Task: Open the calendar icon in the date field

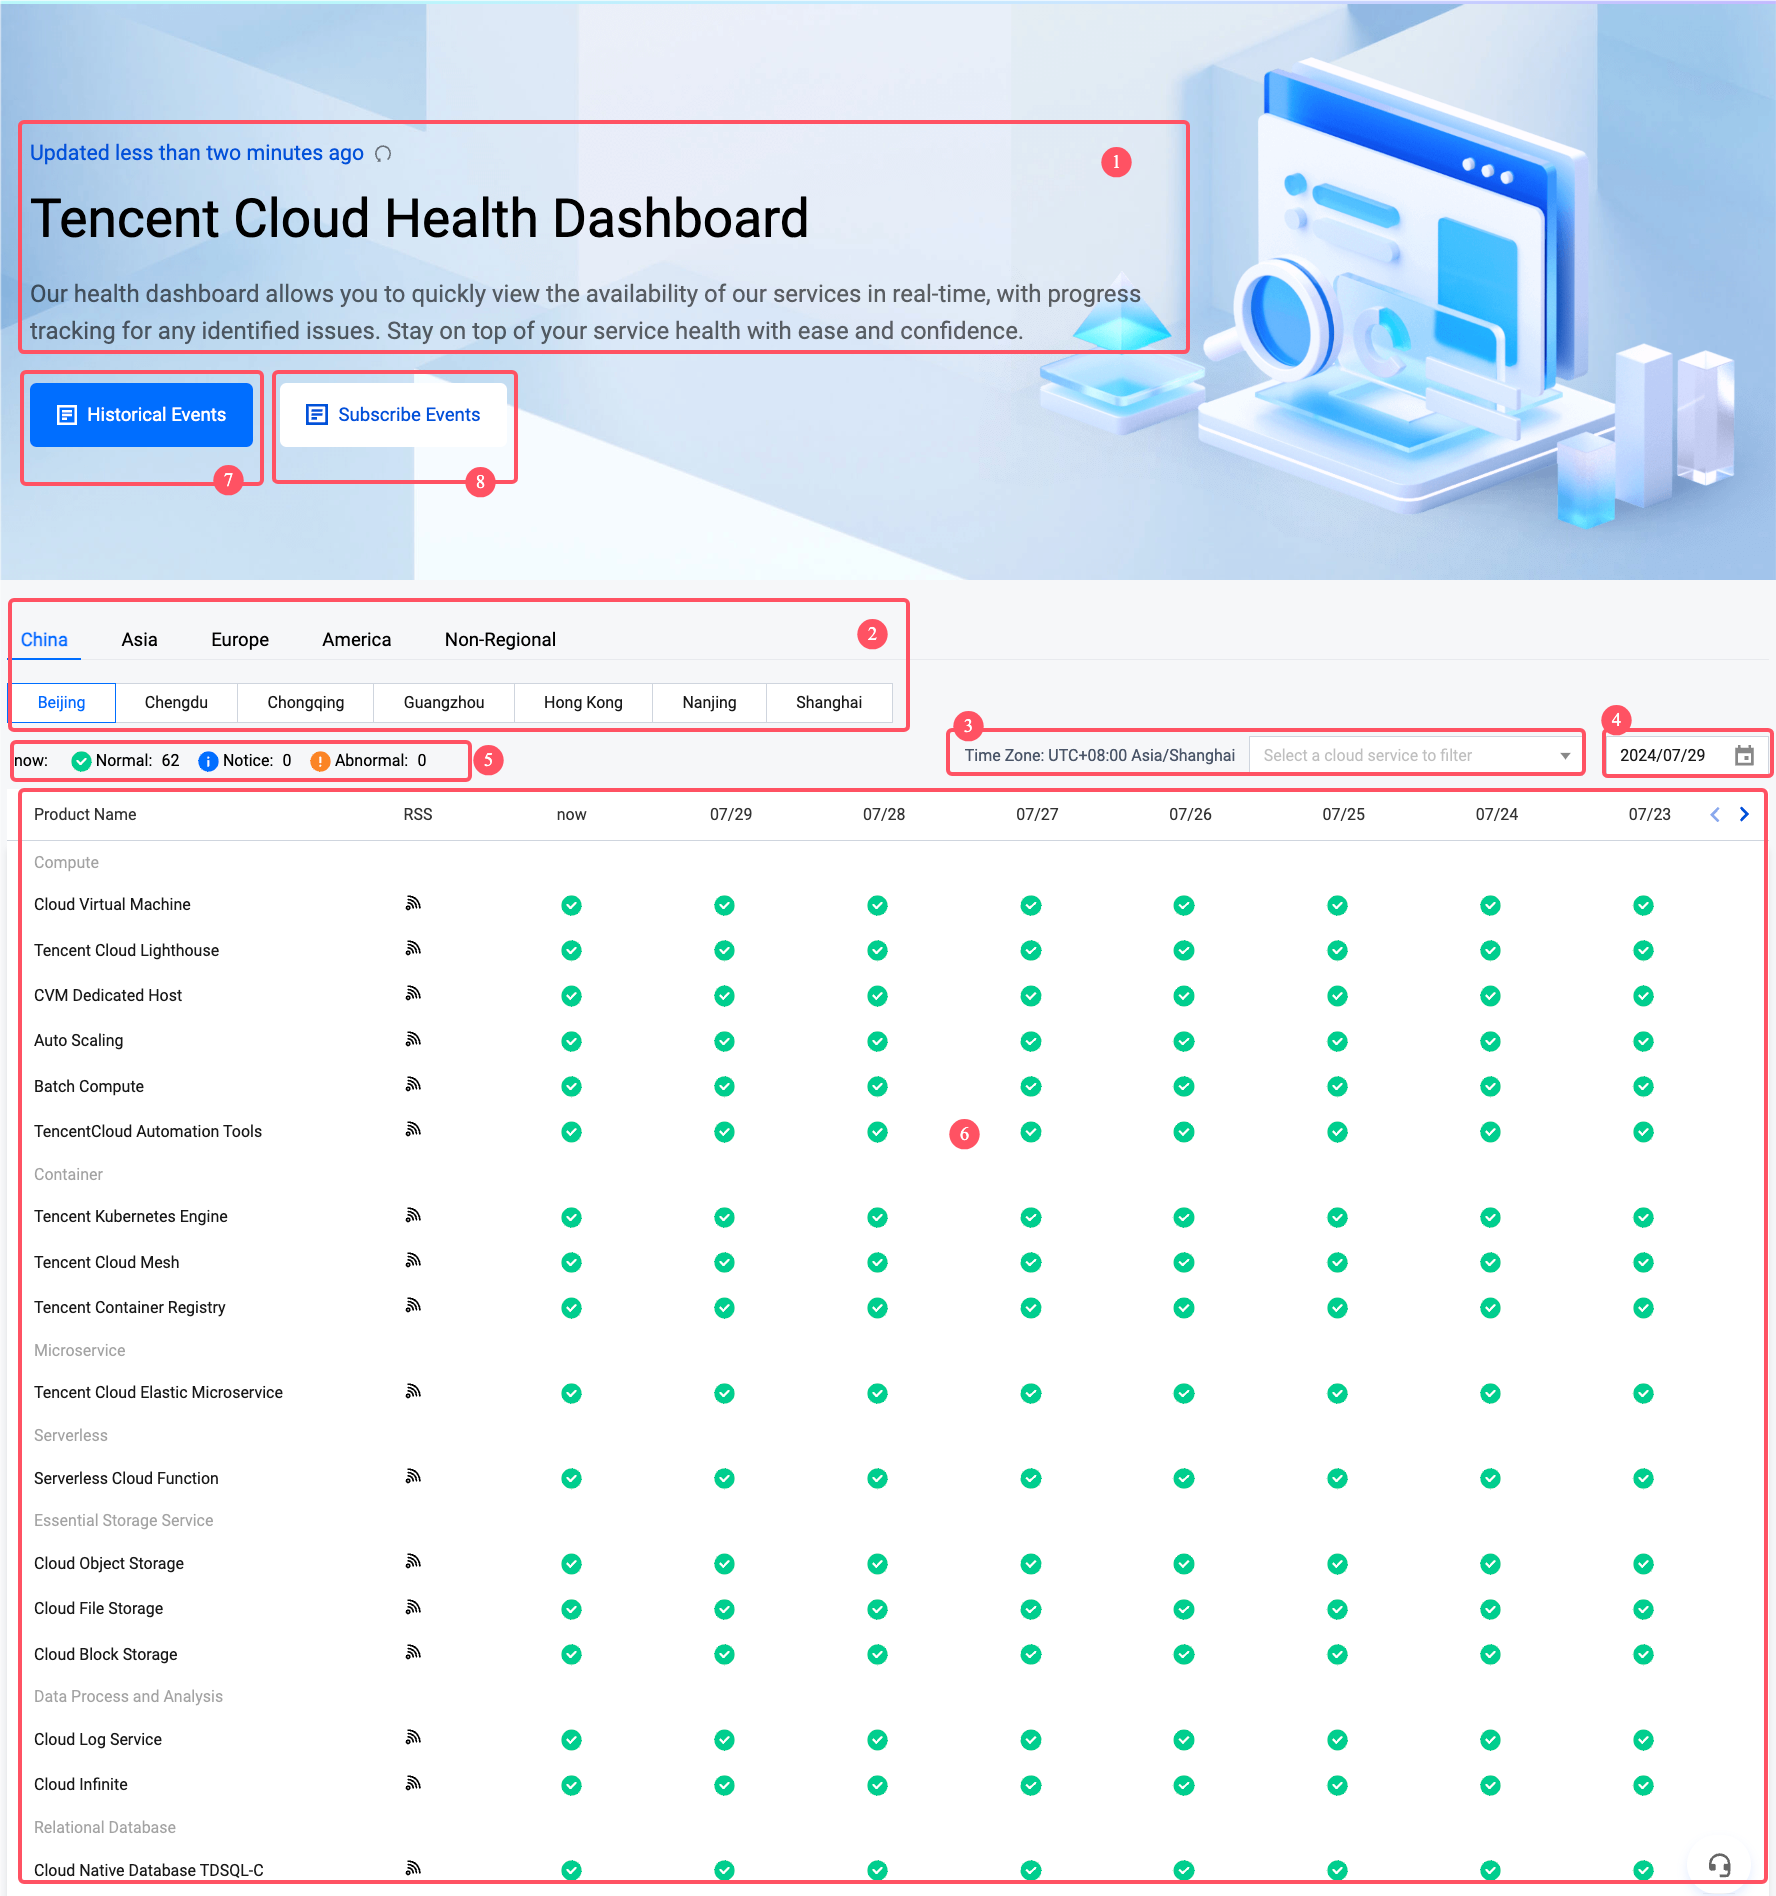Action: tap(1744, 756)
